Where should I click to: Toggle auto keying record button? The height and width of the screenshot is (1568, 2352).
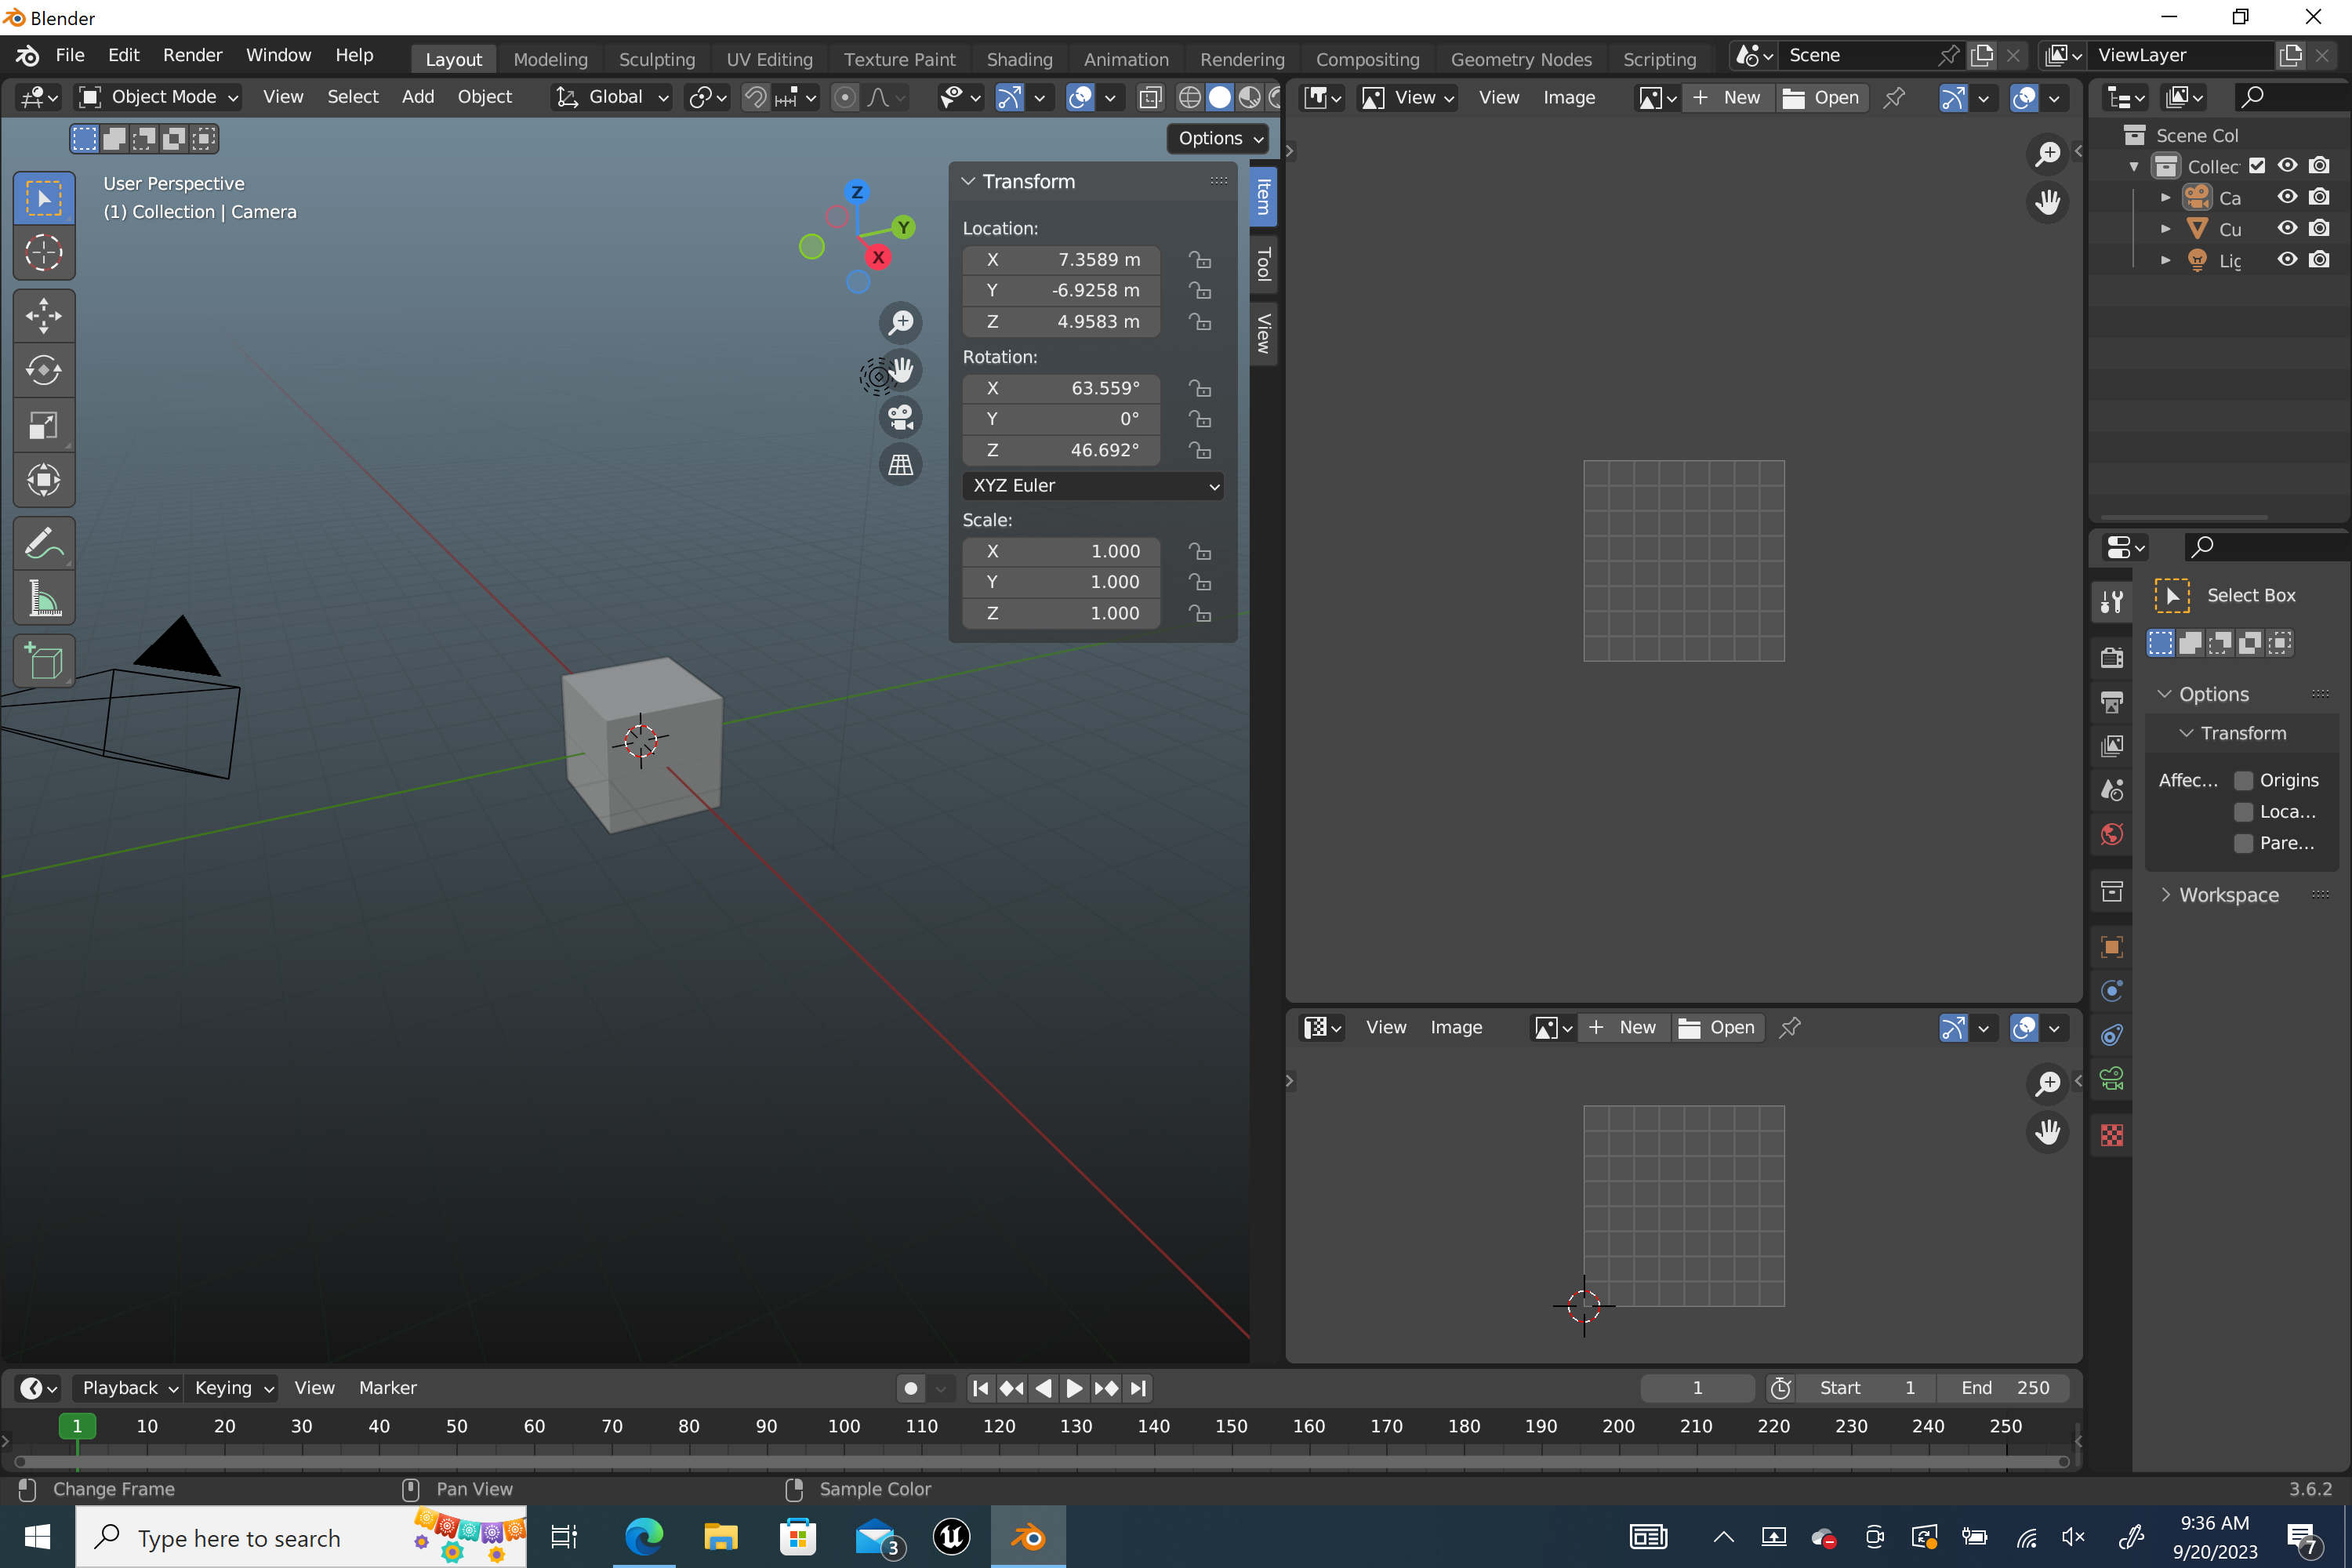910,1388
